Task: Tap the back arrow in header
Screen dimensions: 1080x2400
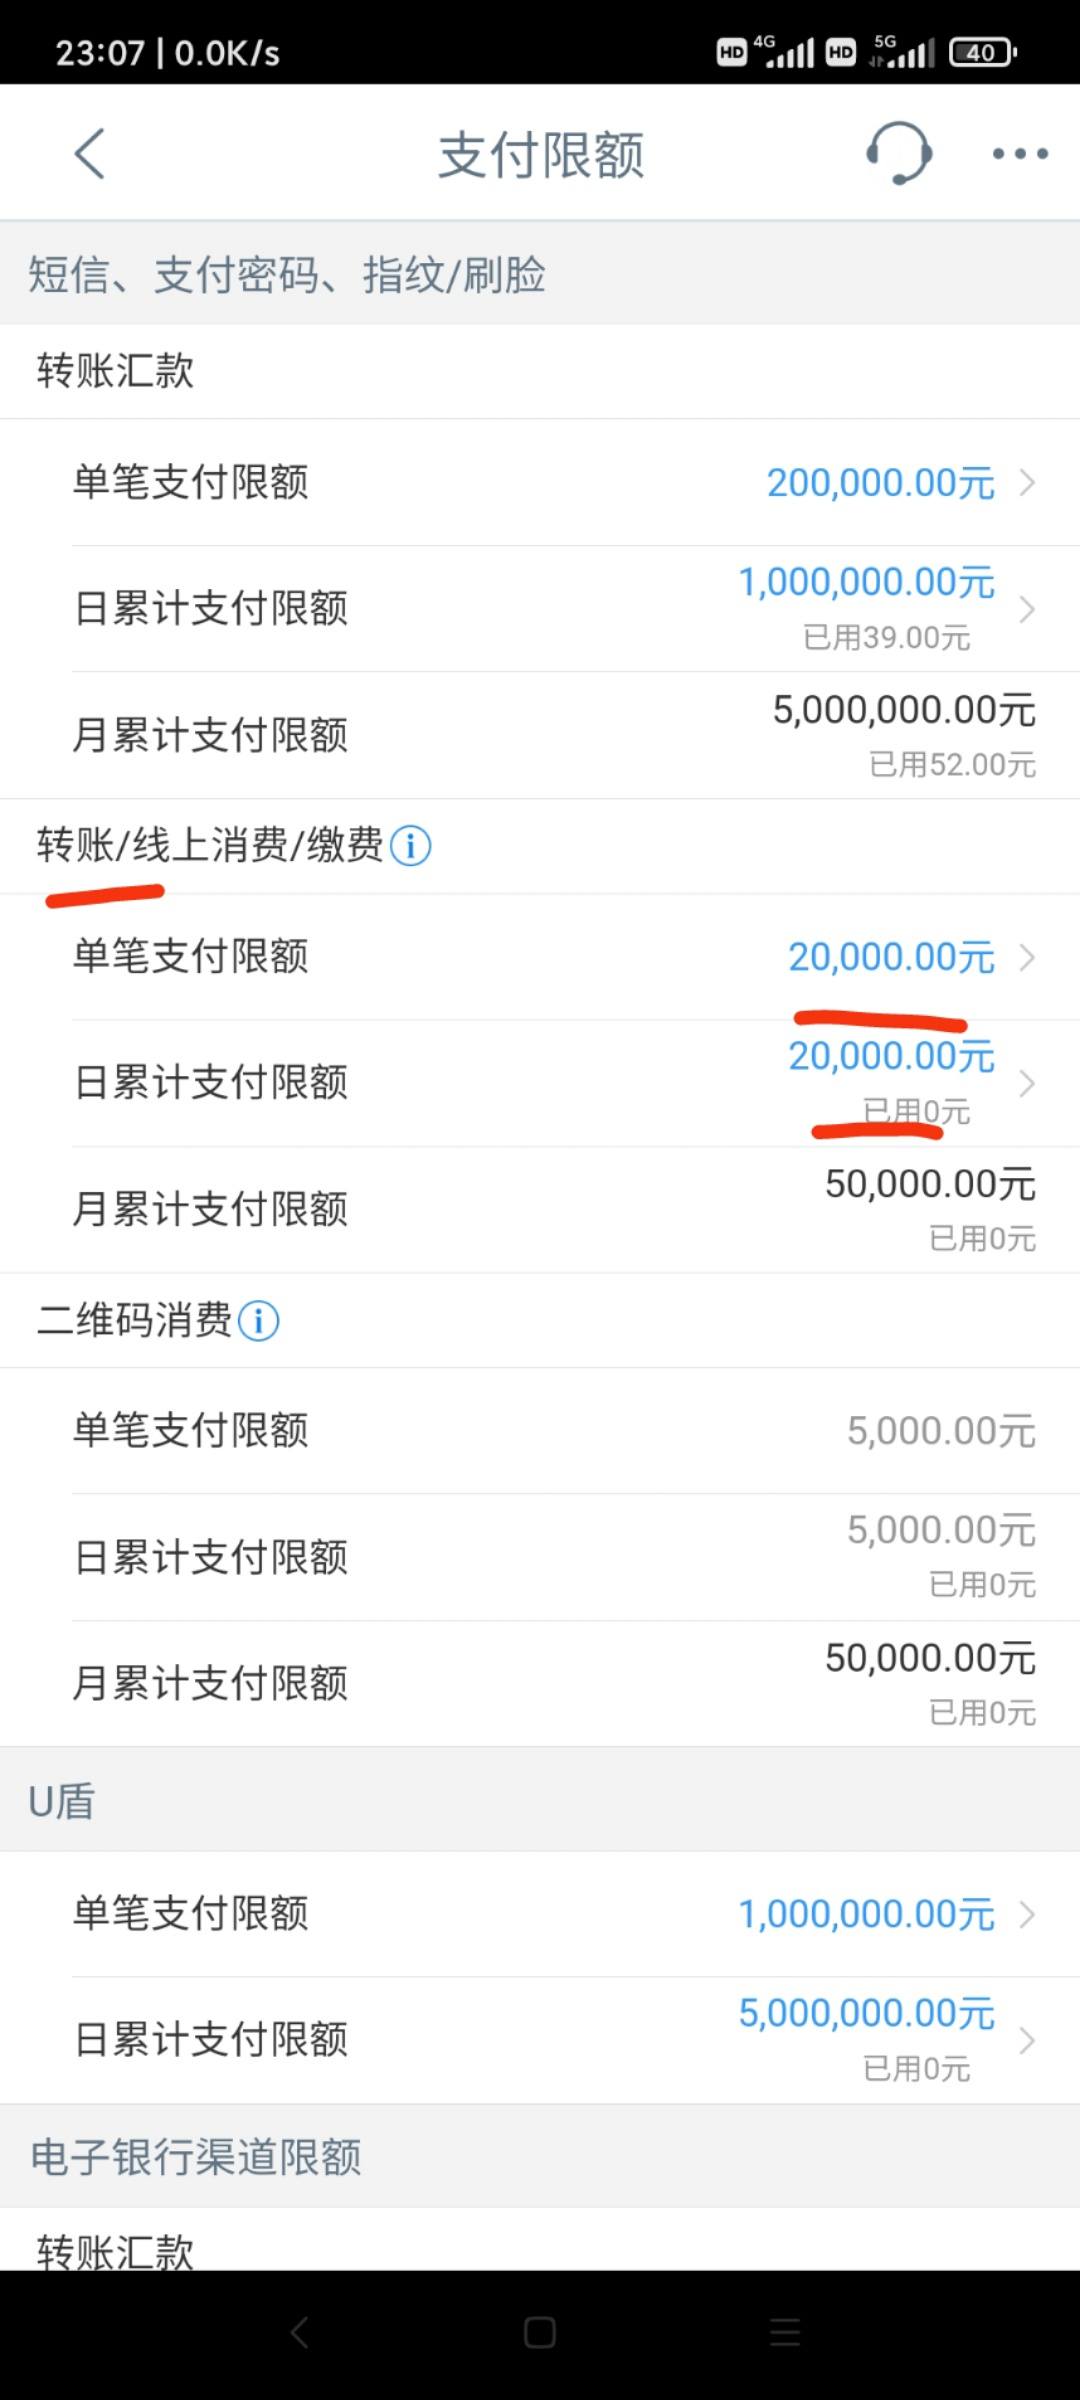Action: (x=90, y=154)
